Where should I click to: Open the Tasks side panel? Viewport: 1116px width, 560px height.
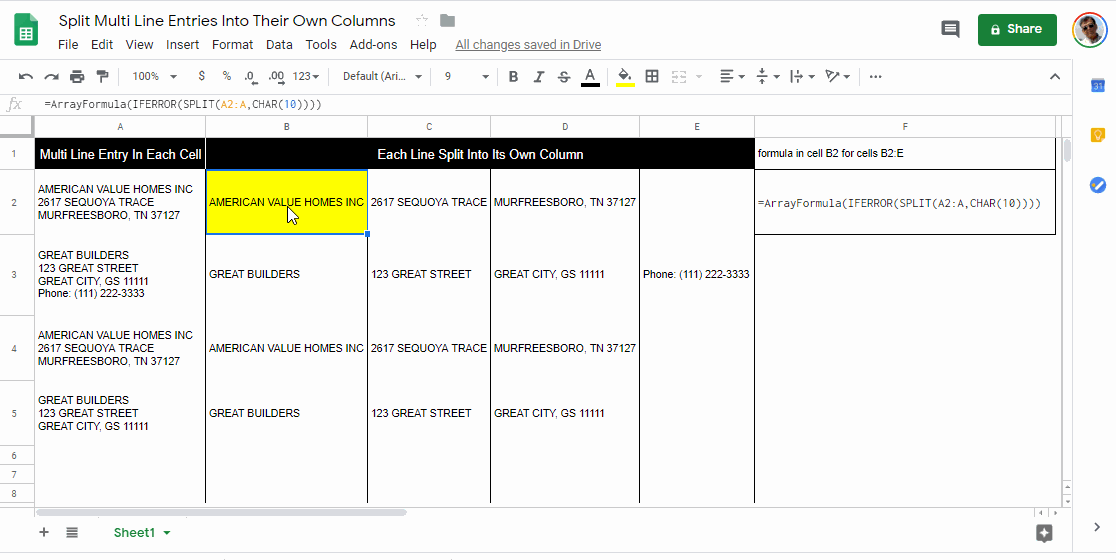point(1097,185)
